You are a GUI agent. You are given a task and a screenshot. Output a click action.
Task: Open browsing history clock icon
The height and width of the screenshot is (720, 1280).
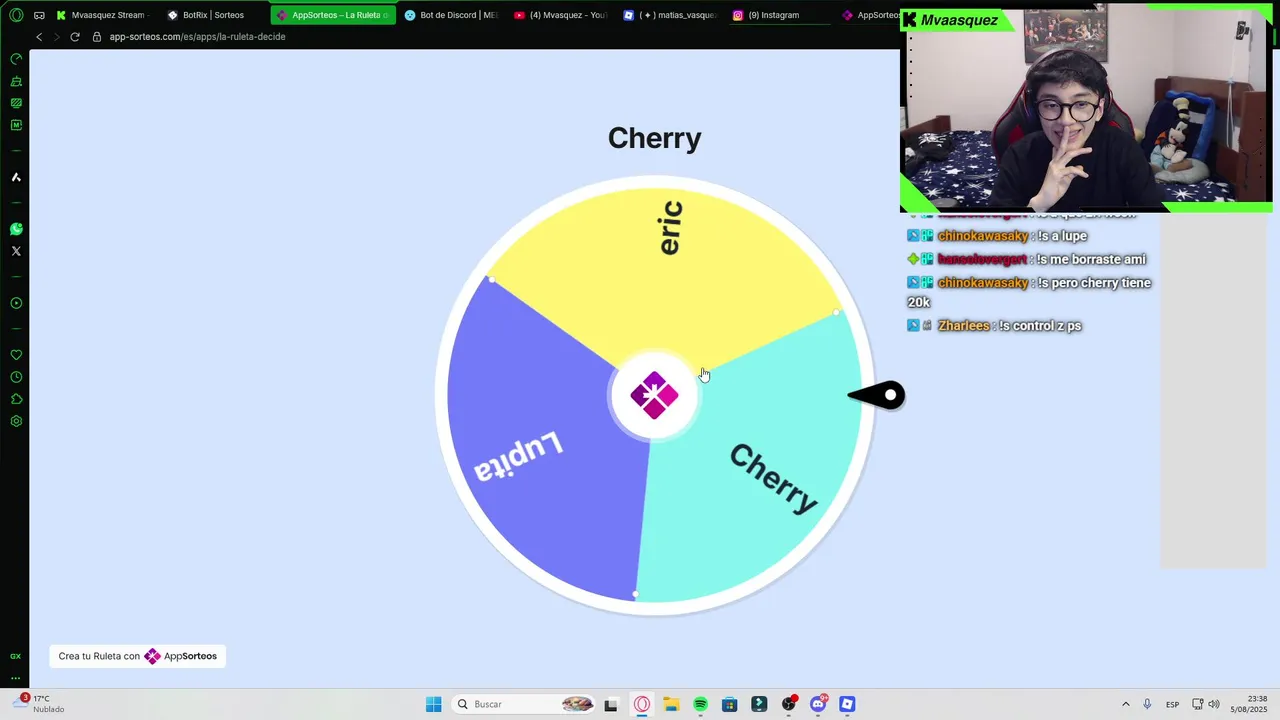tap(16, 377)
